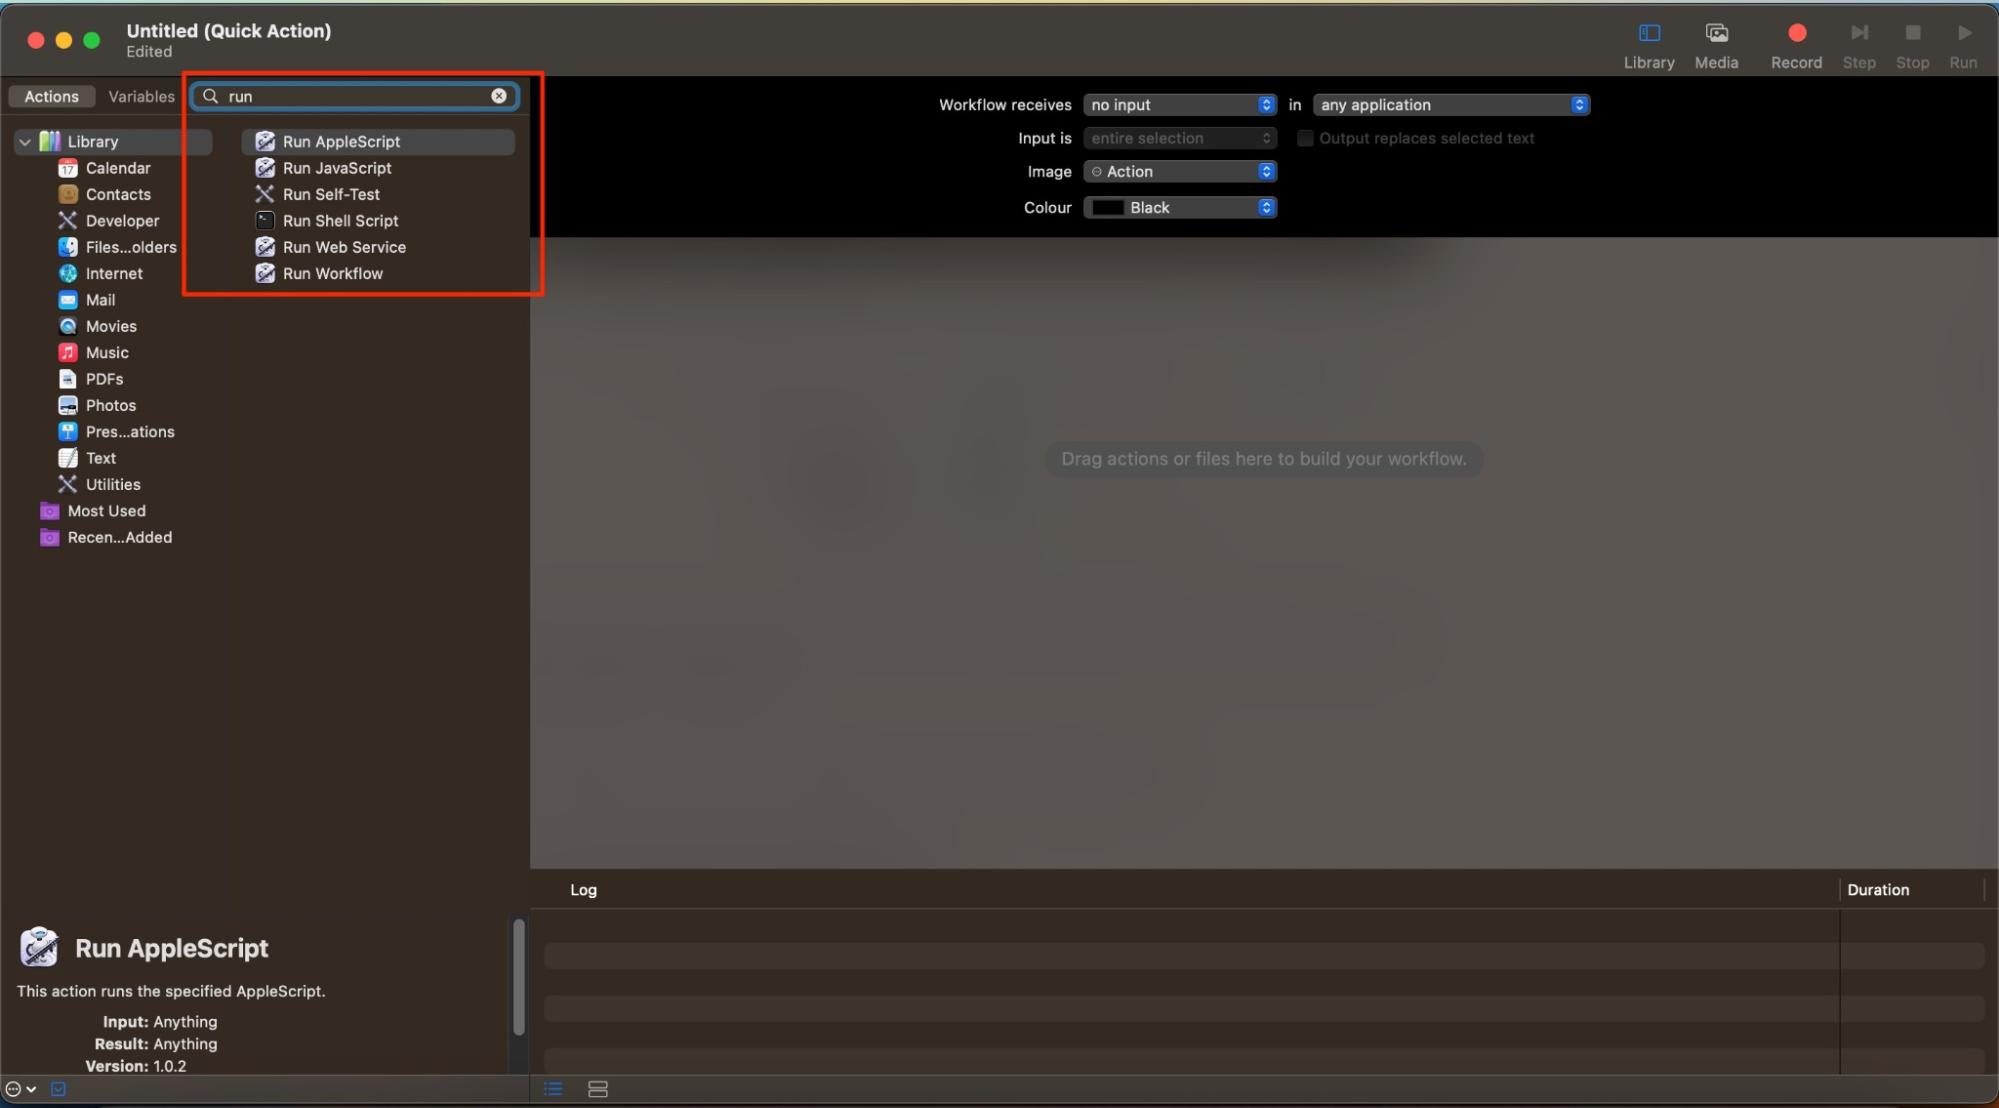Select Run Web Service action
This screenshot has width=1999, height=1108.
point(378,247)
